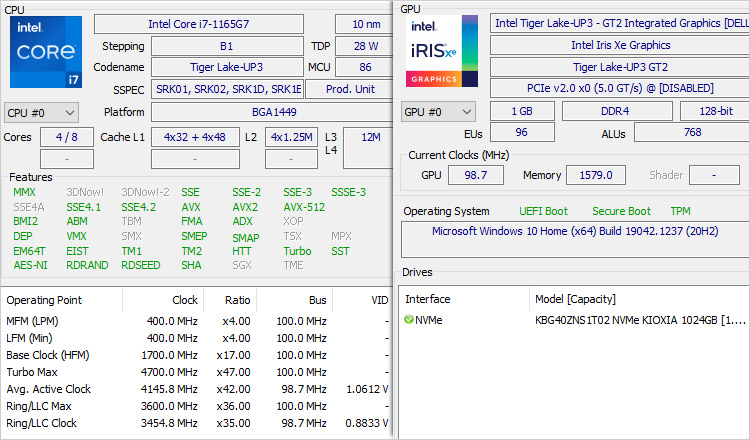This screenshot has height=440, width=750.
Task: Select the Base Clock (HFM) row
Action: [x=197, y=355]
